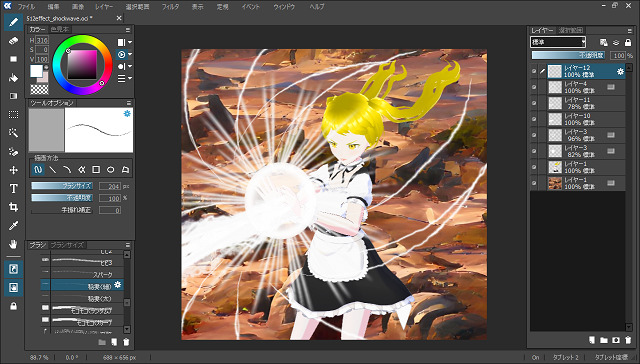Choose the rectangle drawing method
The height and width of the screenshot is (364, 640).
point(96,169)
